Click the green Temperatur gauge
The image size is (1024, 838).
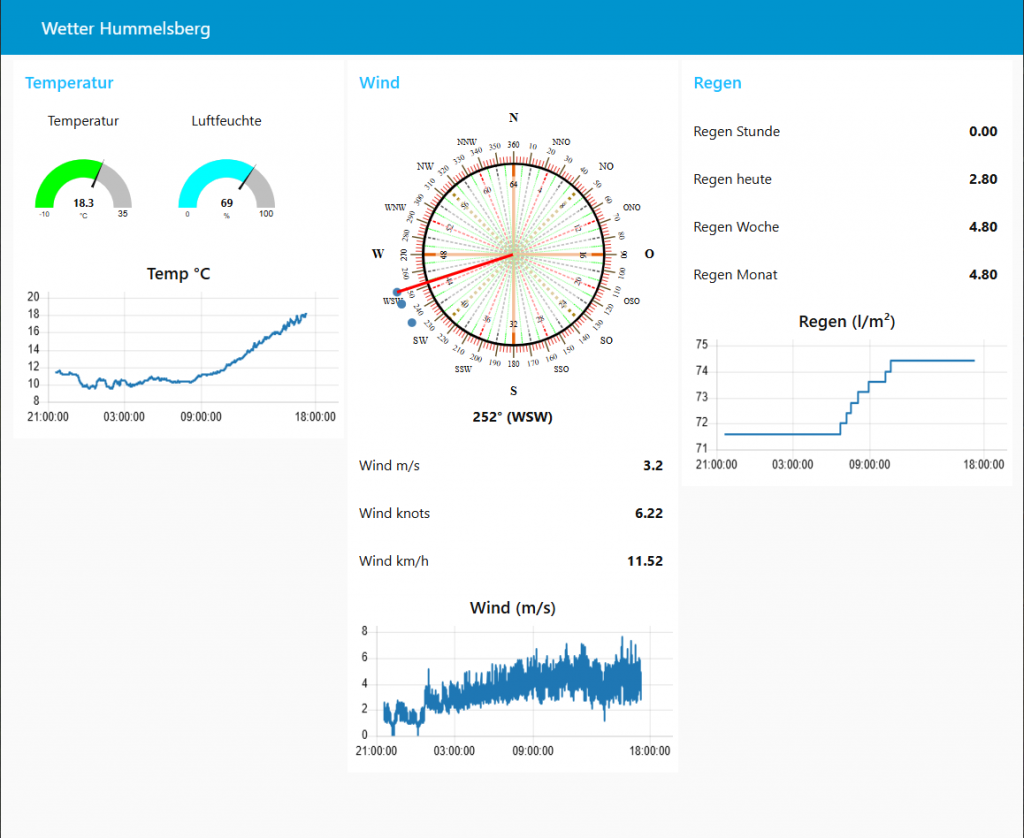83,187
